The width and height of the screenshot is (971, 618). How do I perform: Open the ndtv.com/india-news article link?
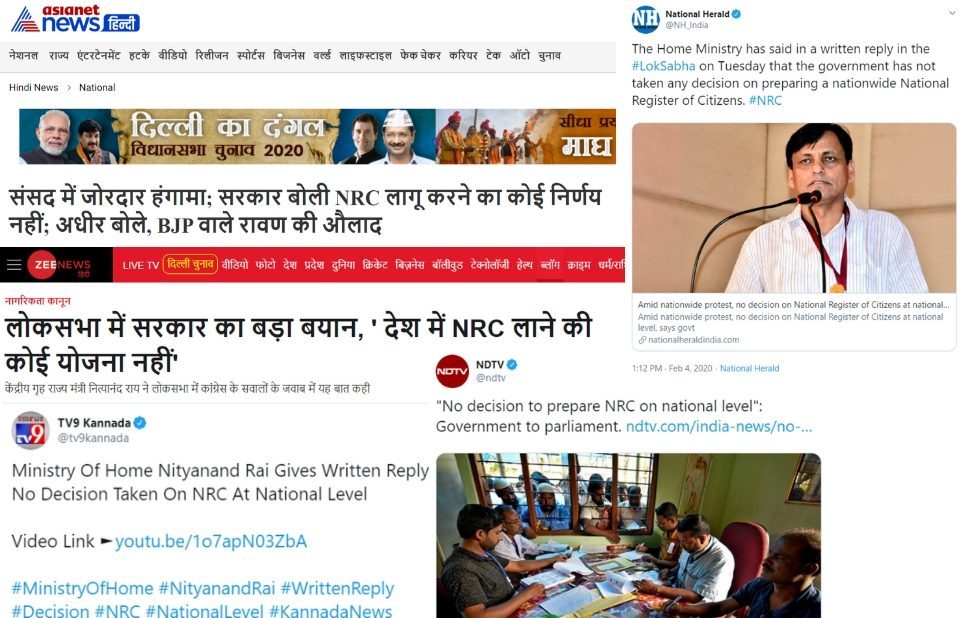(x=719, y=427)
